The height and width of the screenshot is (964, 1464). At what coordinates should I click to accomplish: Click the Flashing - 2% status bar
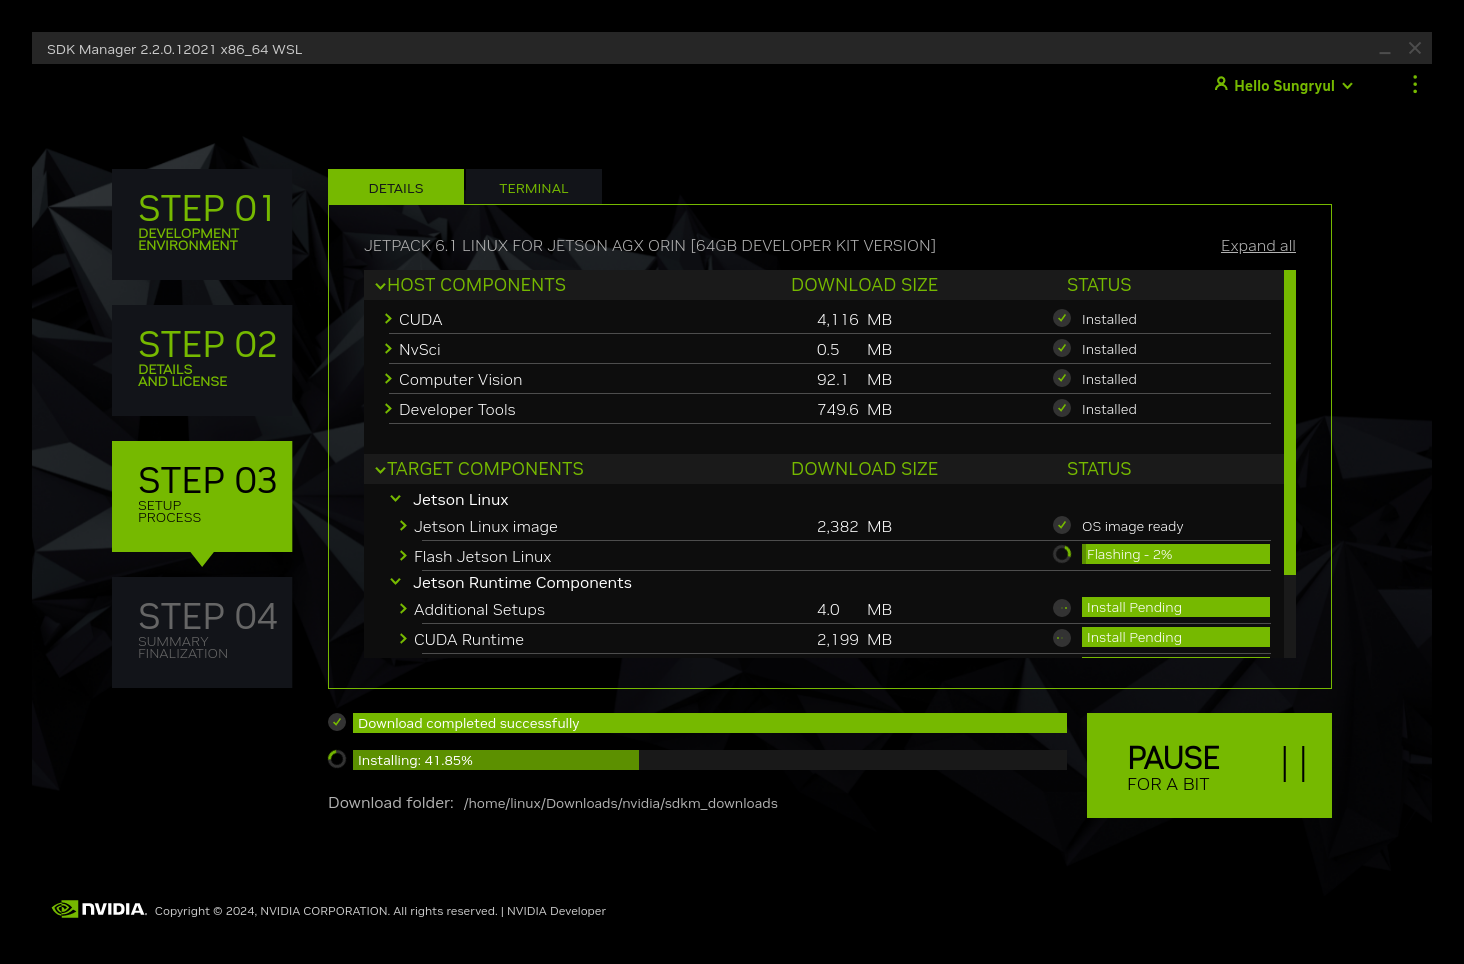click(1176, 554)
